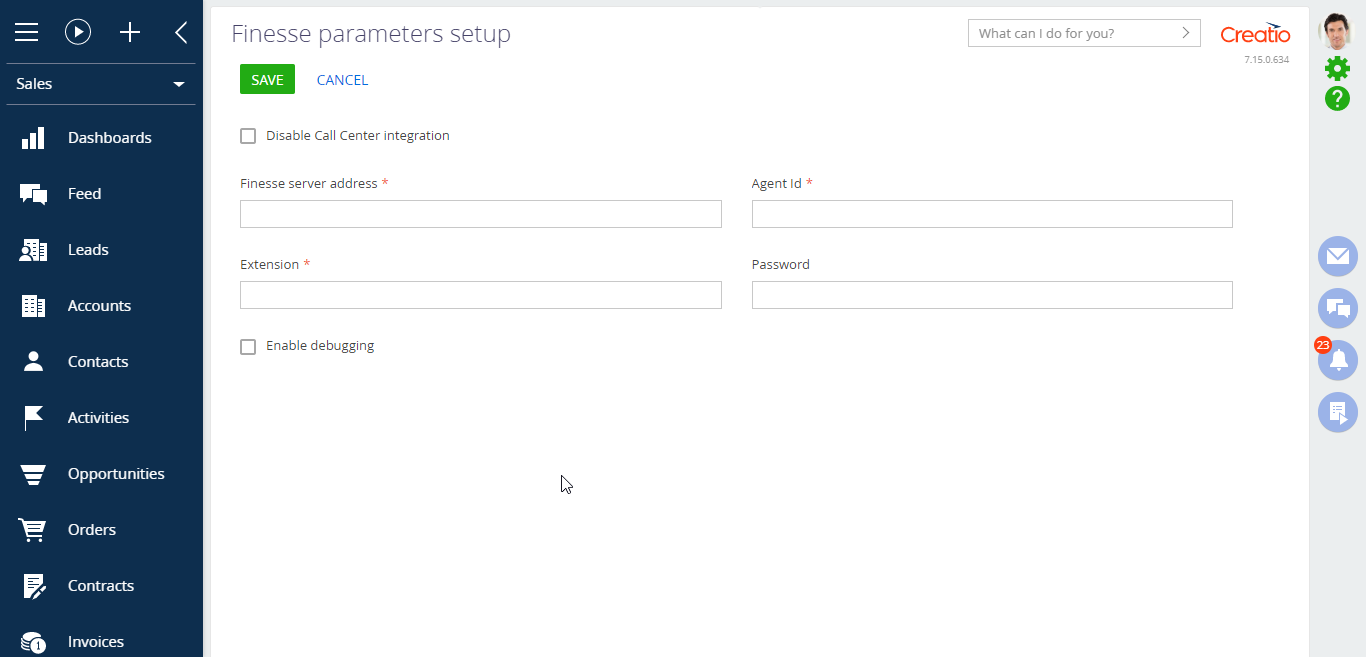Open the Sales workplace dropdown
Image resolution: width=1366 pixels, height=657 pixels.
(x=100, y=84)
